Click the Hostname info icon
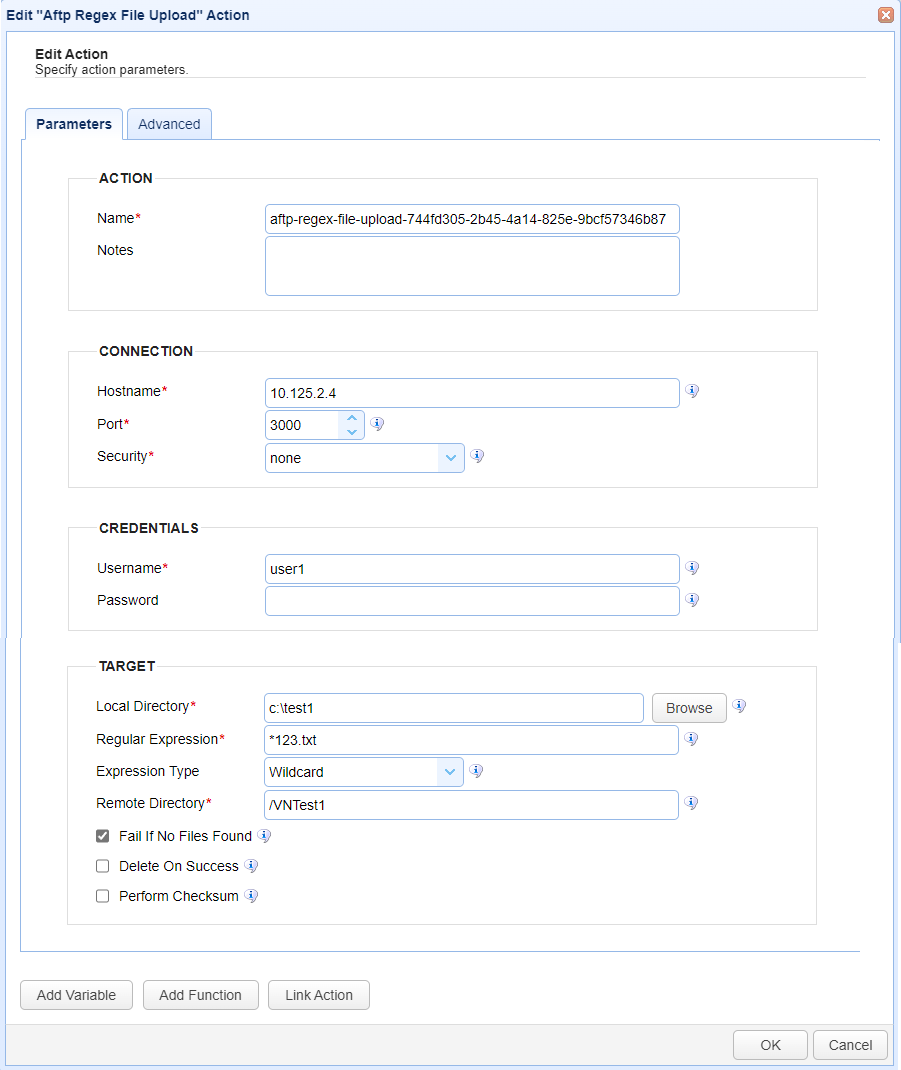The image size is (901, 1070). click(692, 390)
